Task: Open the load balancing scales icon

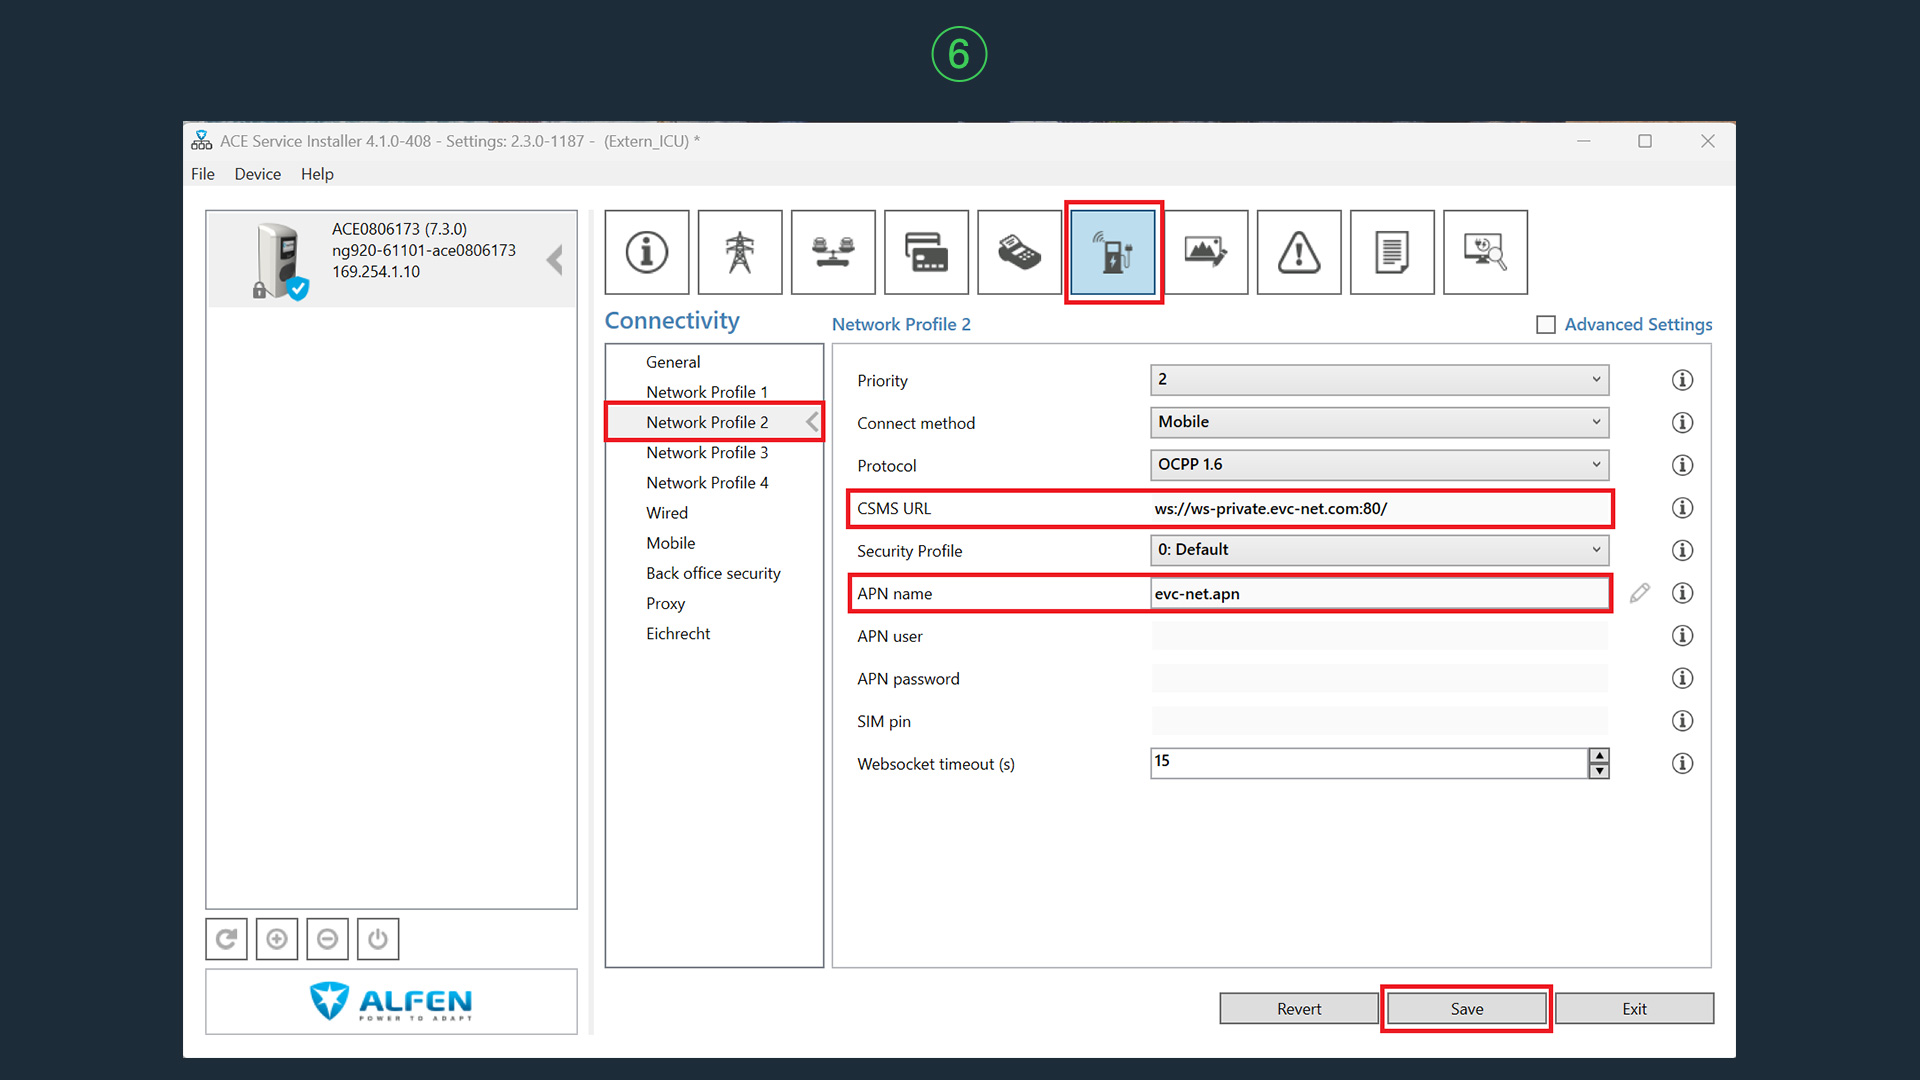Action: point(833,252)
